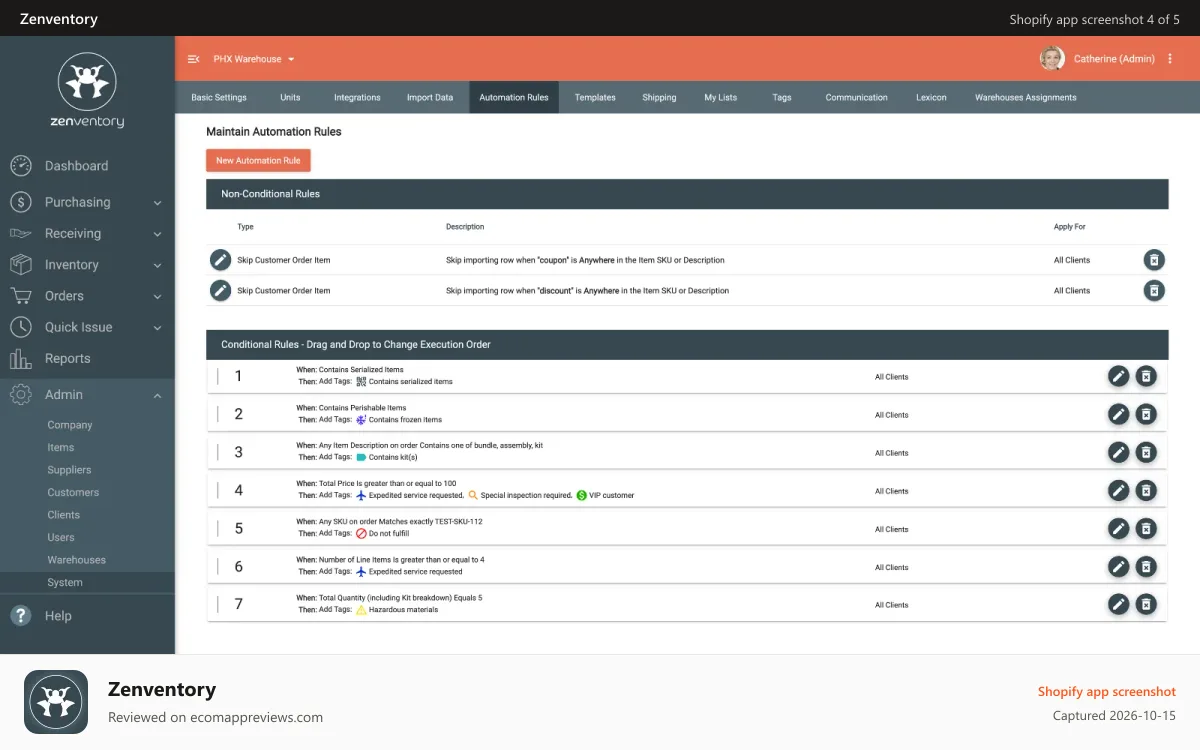The image size is (1200, 750).
Task: Edit rule 6 Number of Line Items
Action: pos(1118,566)
